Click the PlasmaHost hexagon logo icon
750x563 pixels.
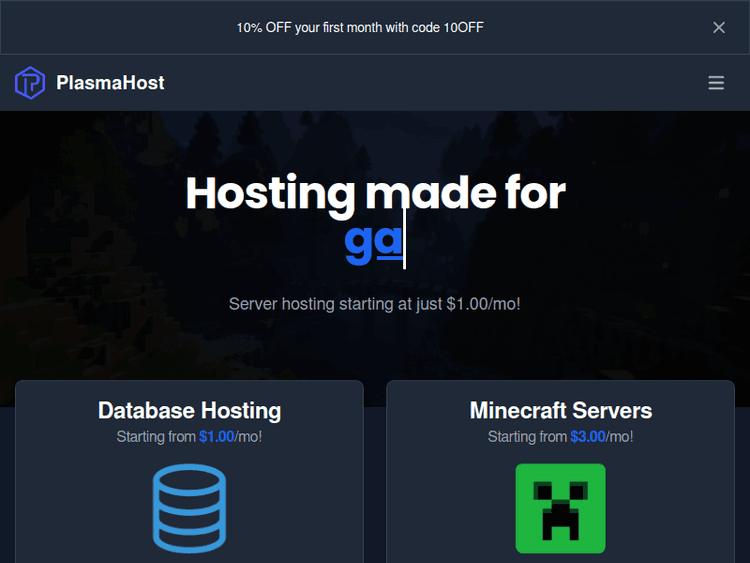pos(30,83)
